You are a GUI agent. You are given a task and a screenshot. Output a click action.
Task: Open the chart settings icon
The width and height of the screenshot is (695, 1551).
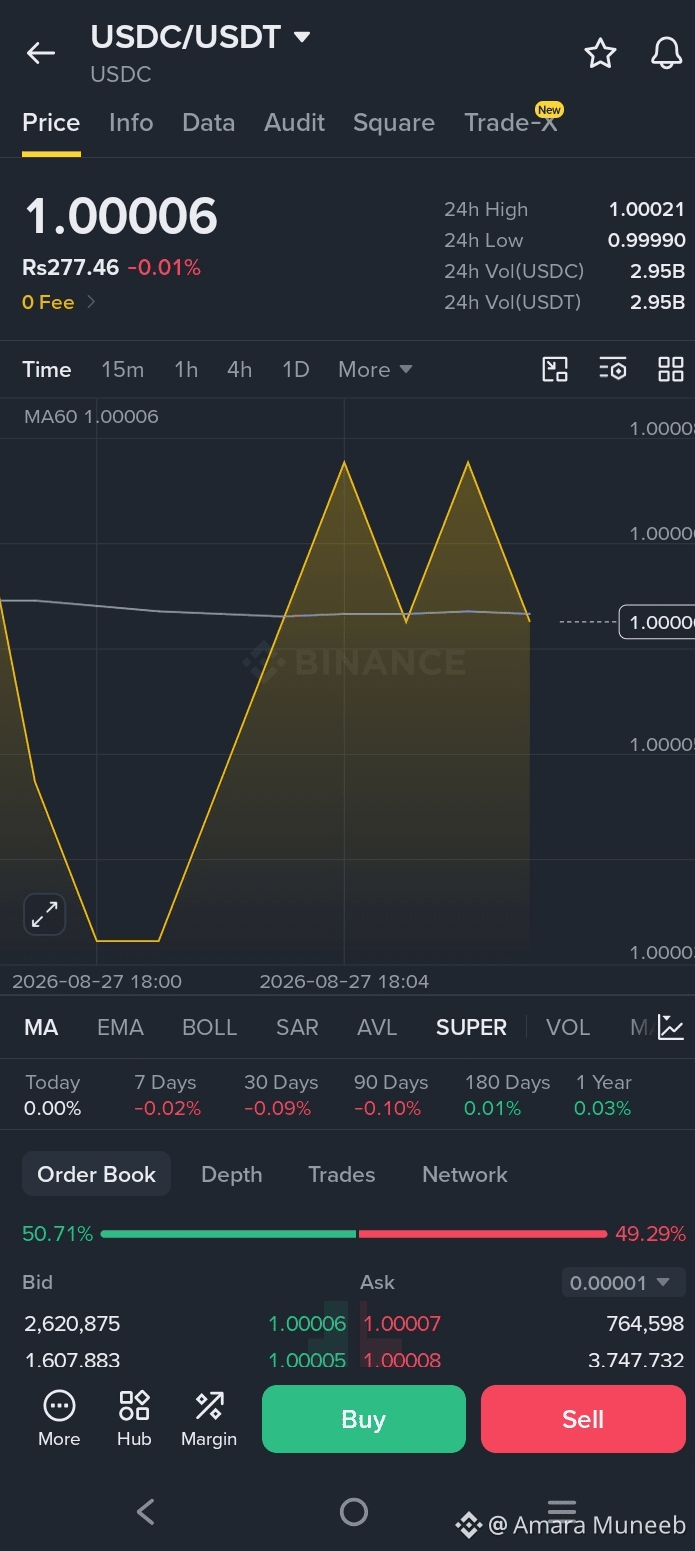tap(613, 369)
